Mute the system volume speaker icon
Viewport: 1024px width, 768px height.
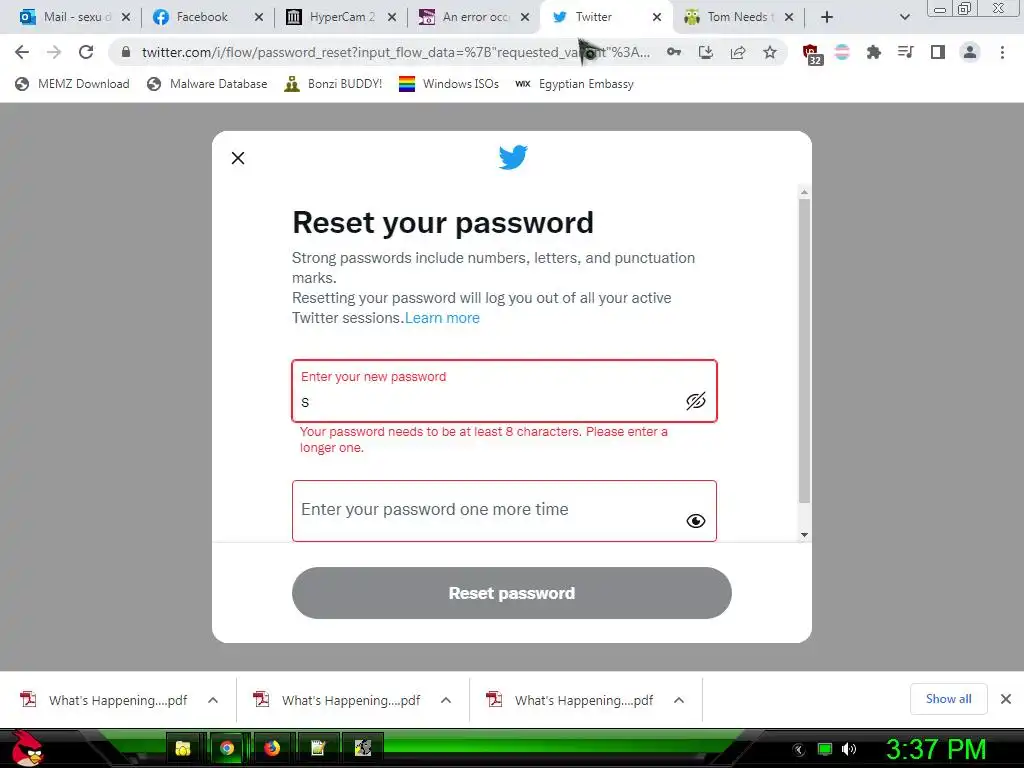click(848, 748)
